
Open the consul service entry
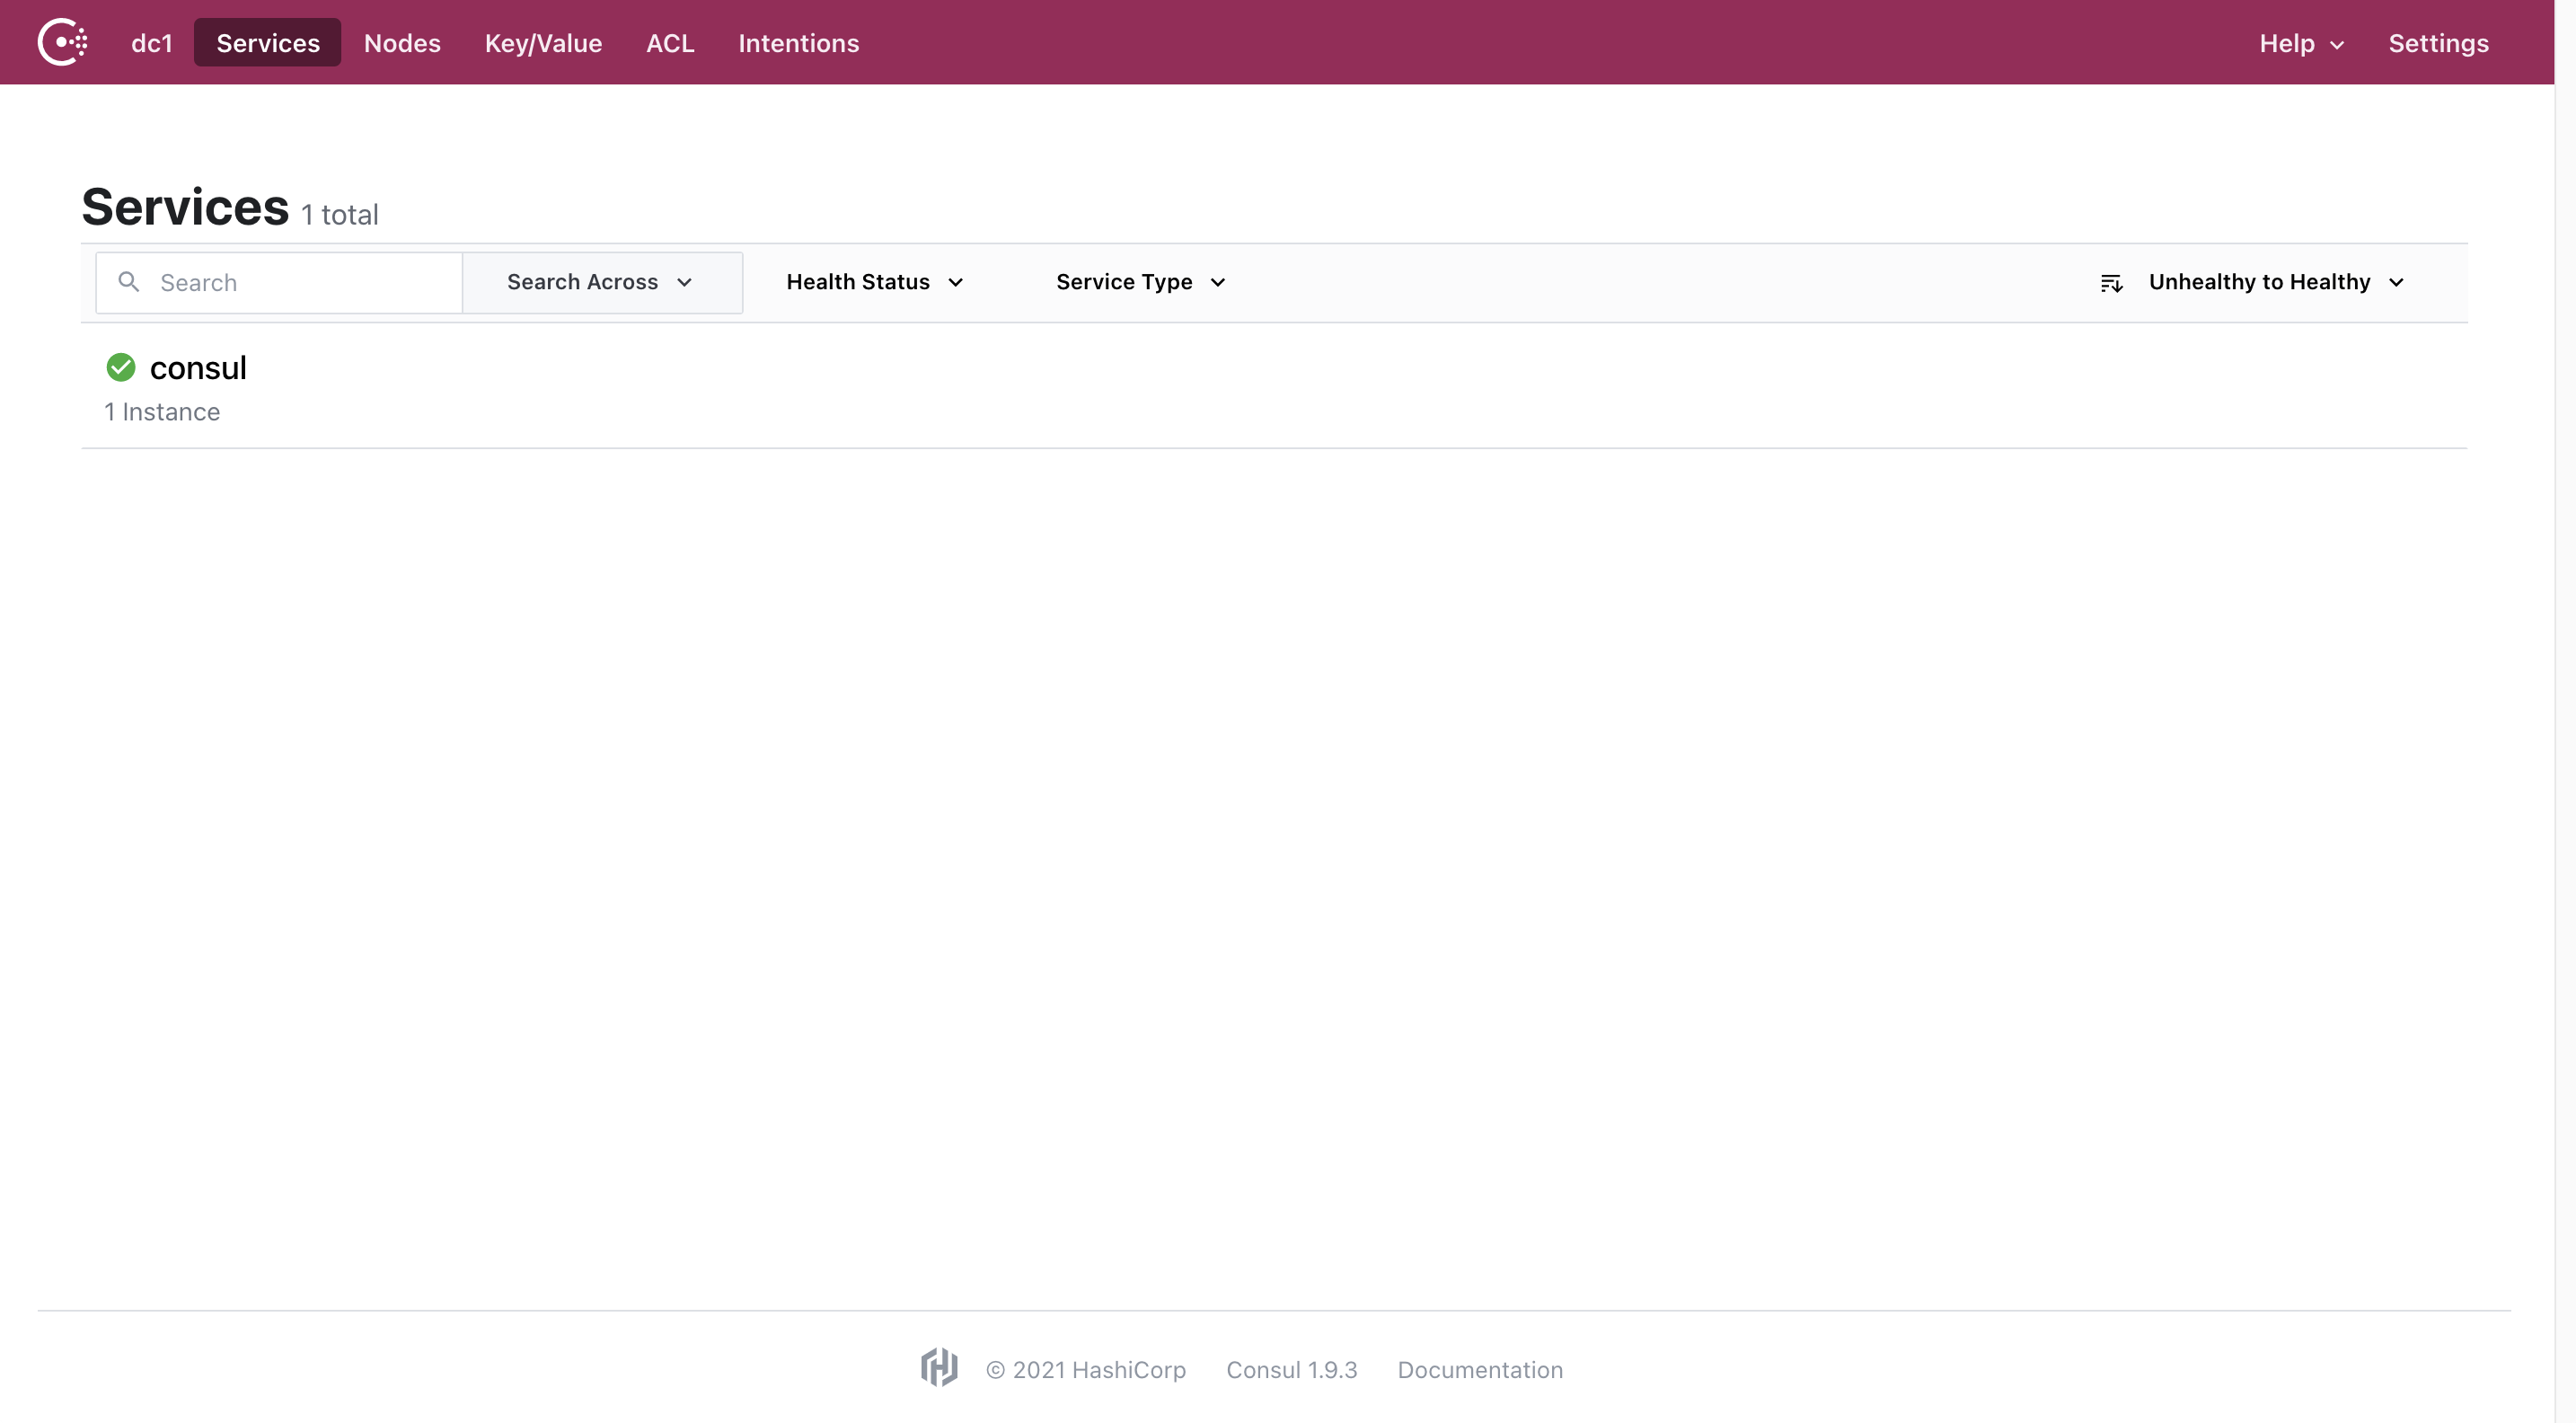[x=198, y=368]
